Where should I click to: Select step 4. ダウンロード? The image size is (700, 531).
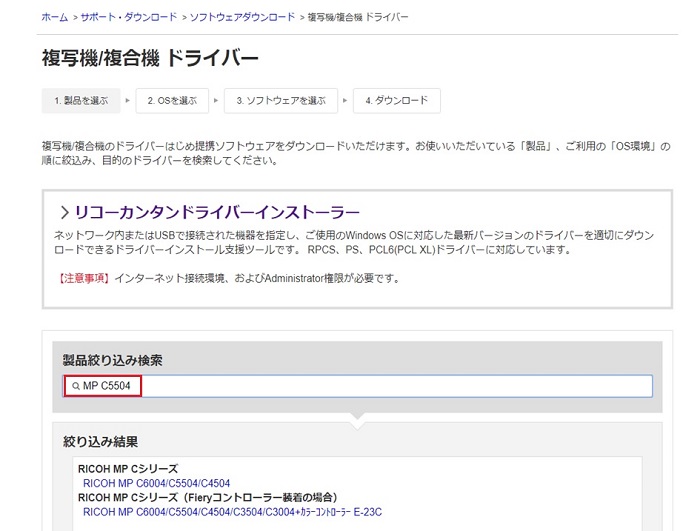point(397,100)
